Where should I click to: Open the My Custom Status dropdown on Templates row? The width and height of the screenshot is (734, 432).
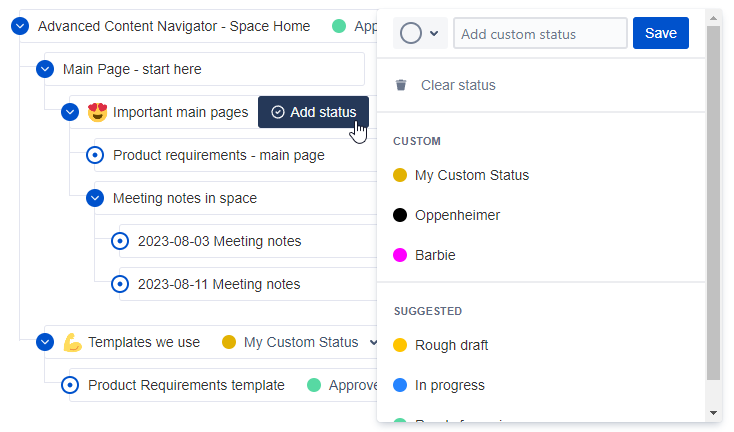373,342
